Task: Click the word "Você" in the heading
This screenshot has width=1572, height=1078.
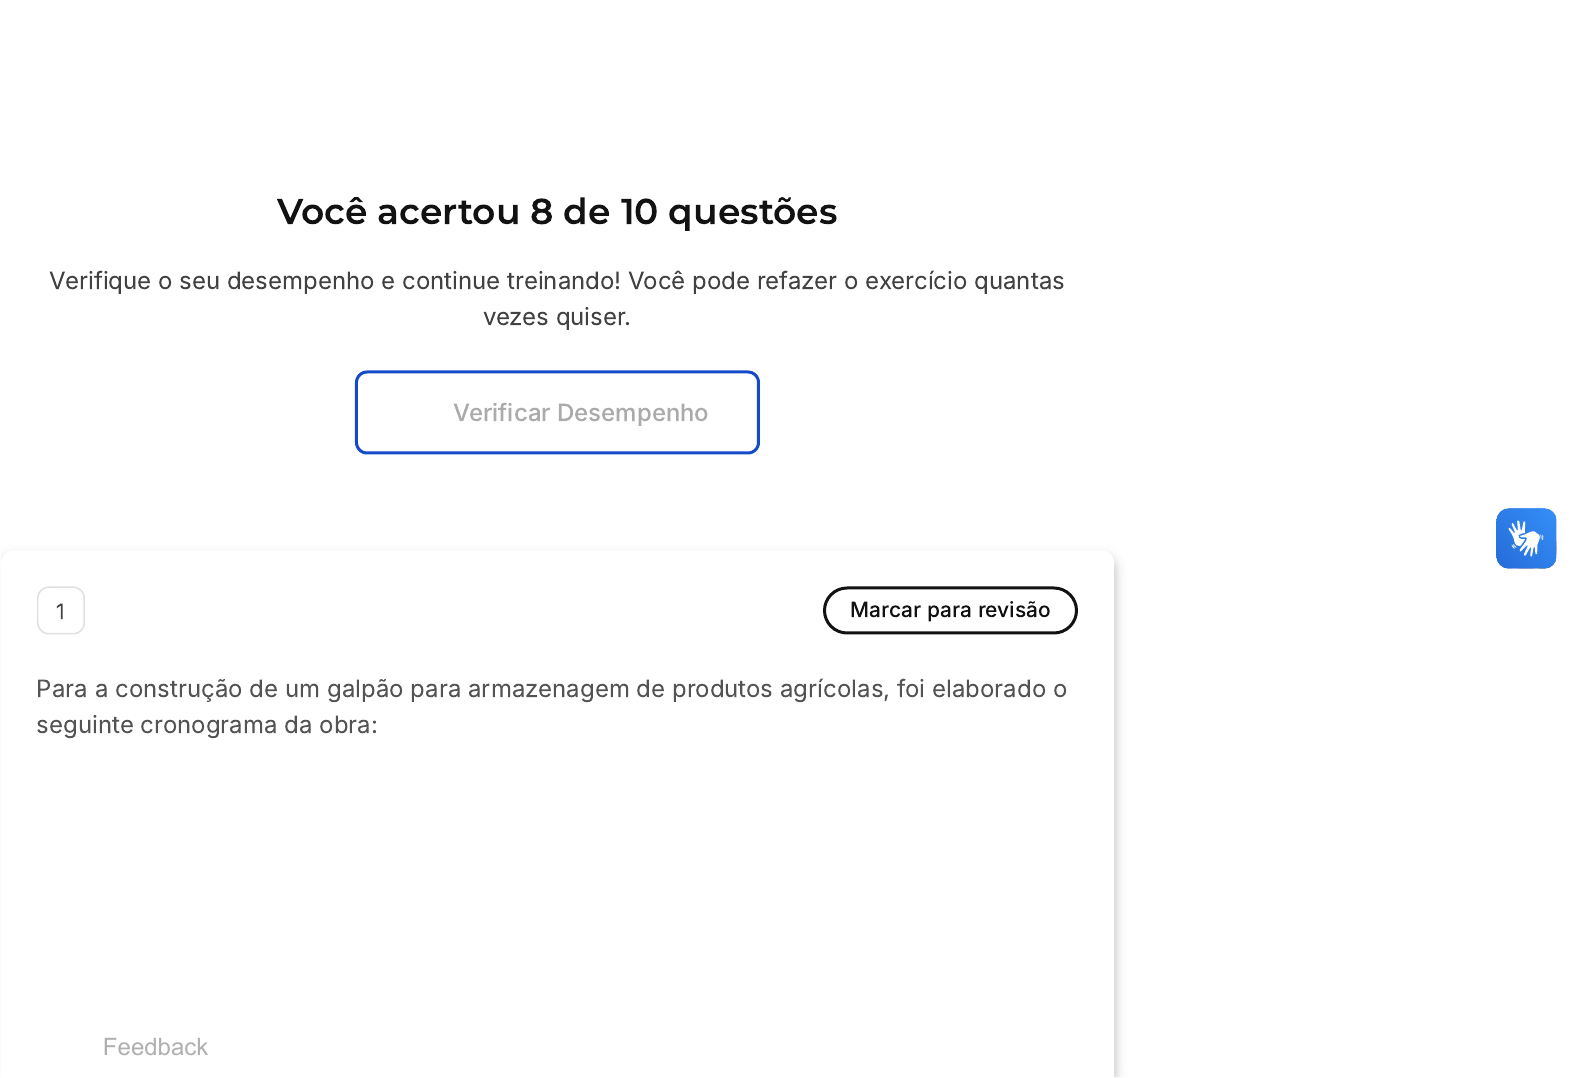Action: coord(322,212)
